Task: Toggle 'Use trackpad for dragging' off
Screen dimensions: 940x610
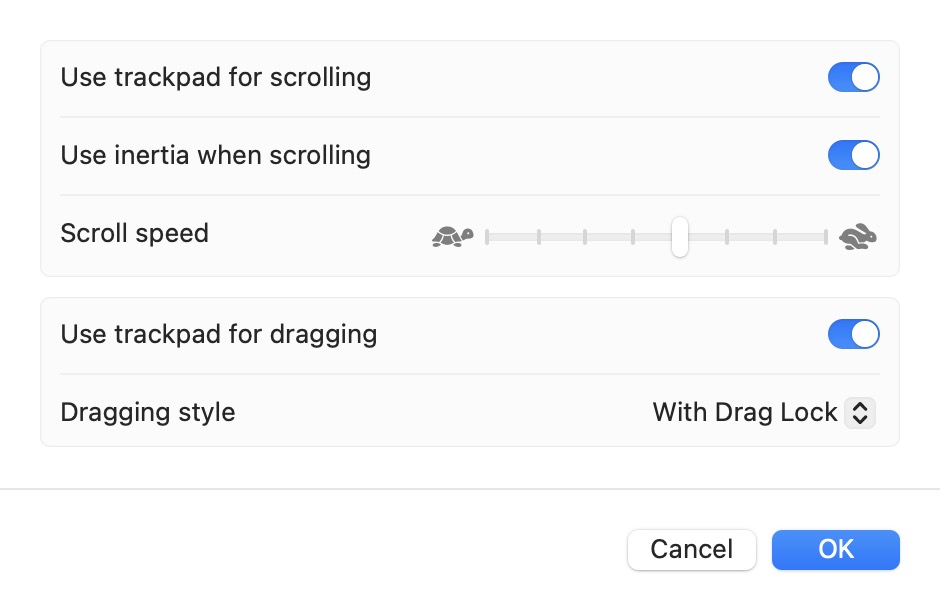Action: coord(854,333)
